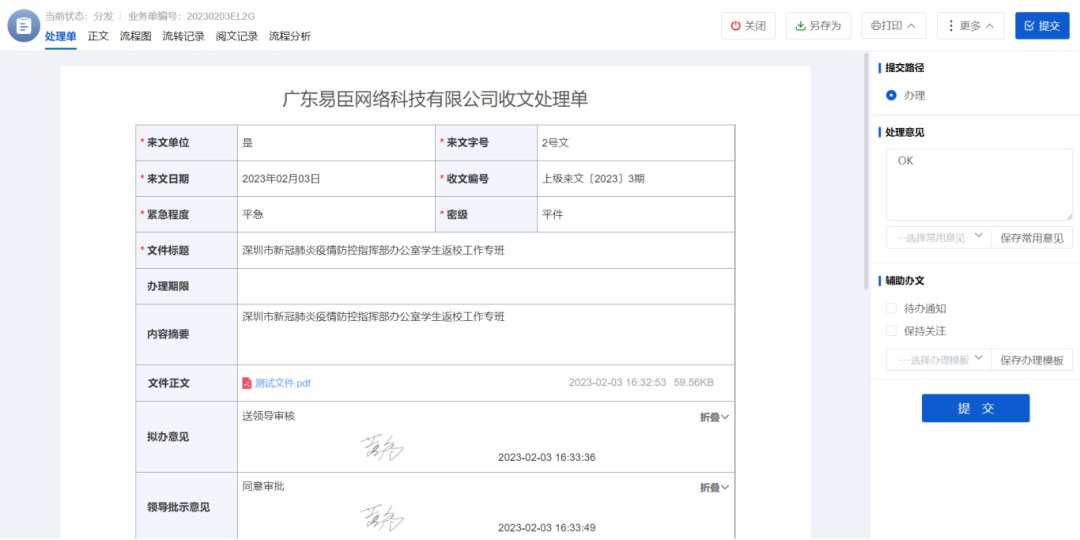
Task: Click the 同意审批 opinion text
Action: (x=263, y=487)
